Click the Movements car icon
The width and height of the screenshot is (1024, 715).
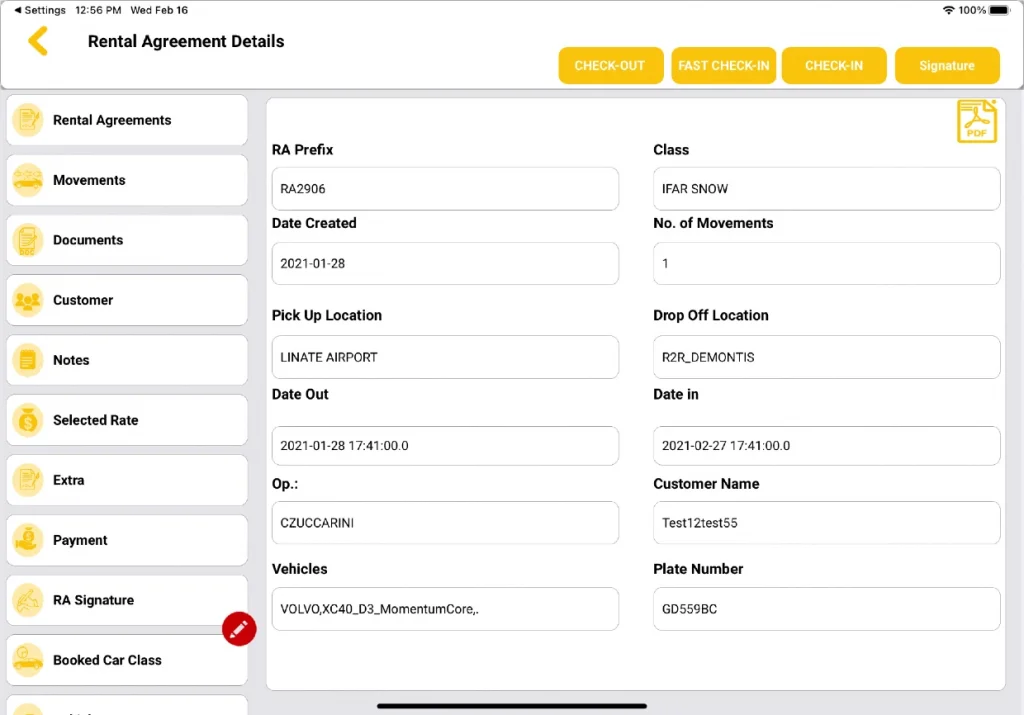coord(27,180)
